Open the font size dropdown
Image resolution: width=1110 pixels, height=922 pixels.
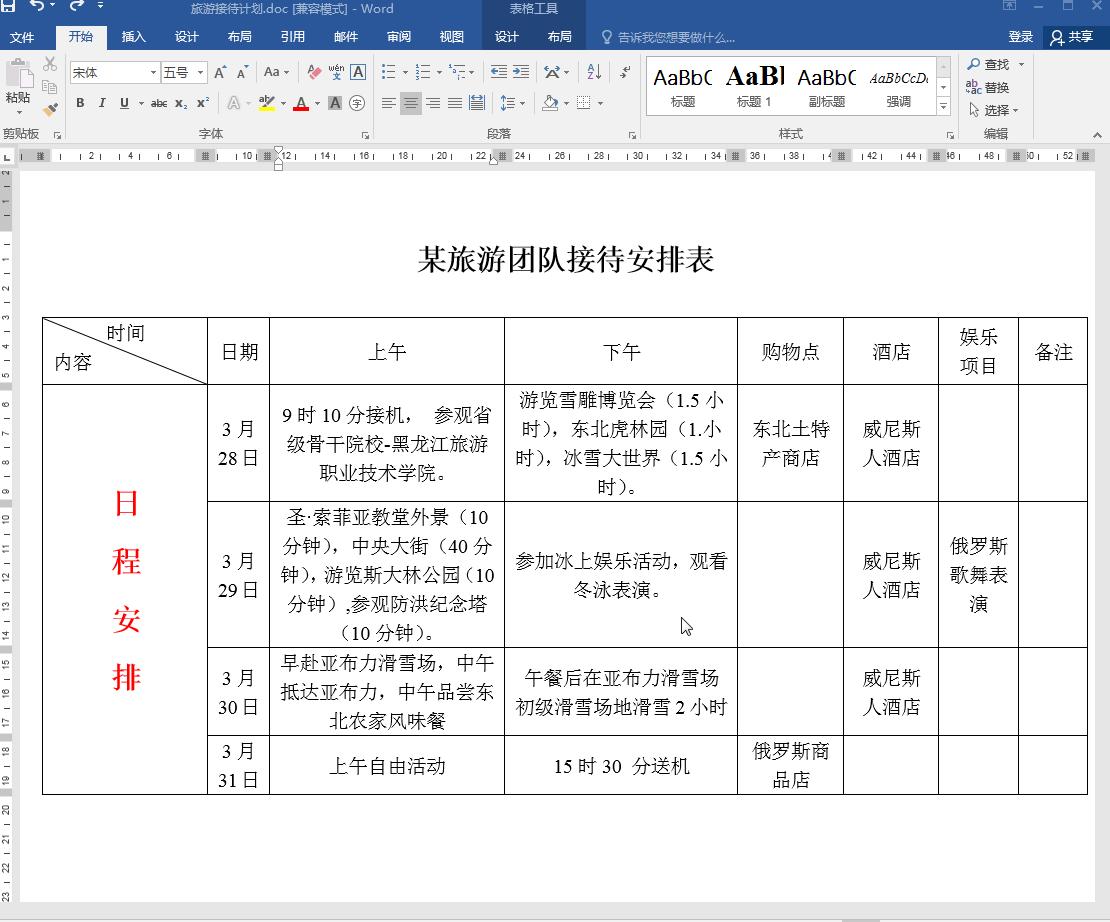199,71
